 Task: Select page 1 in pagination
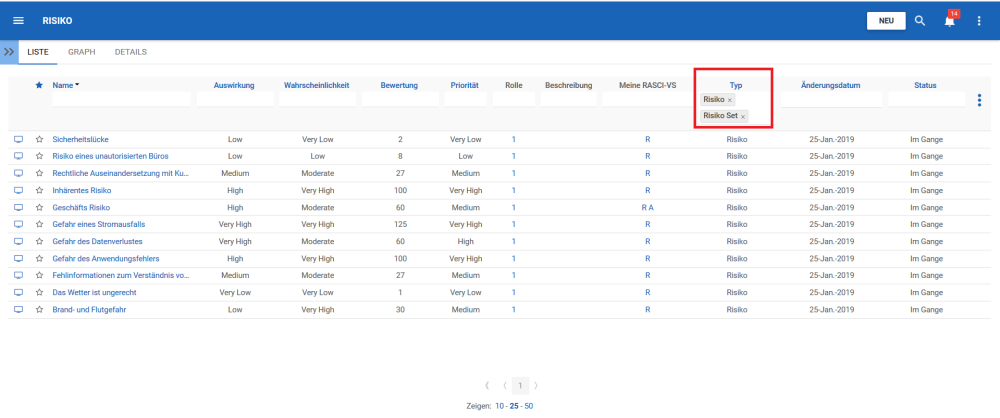pos(520,385)
